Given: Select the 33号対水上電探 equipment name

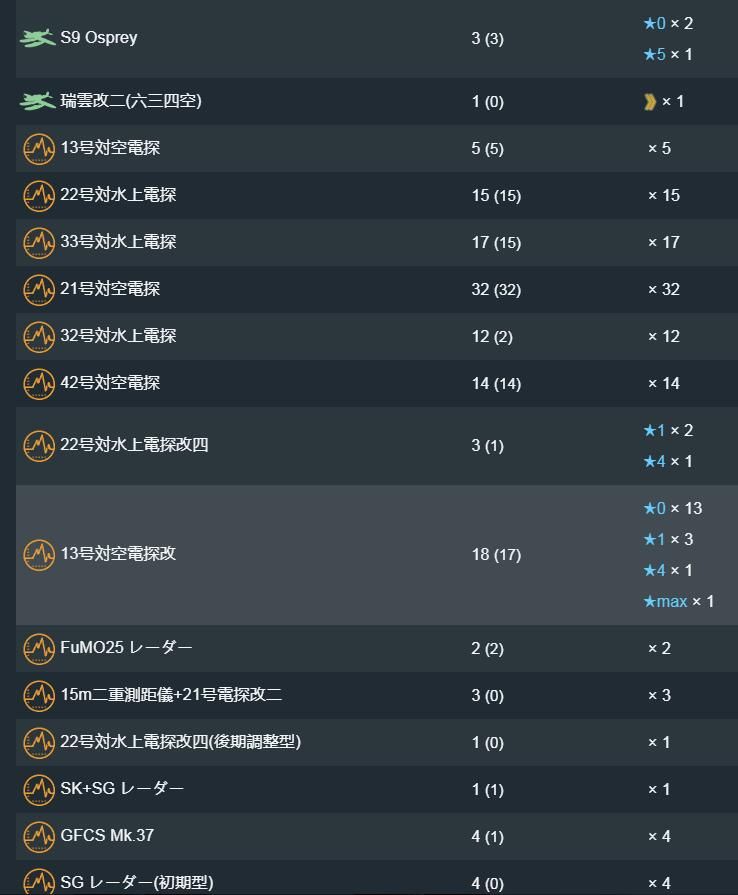Looking at the screenshot, I should tap(118, 242).
